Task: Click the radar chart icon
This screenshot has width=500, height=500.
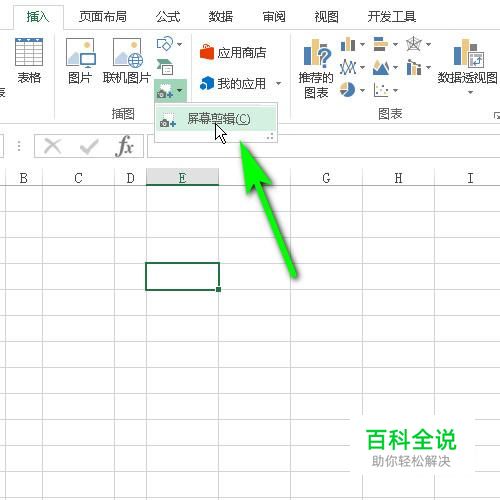Action: [414, 44]
